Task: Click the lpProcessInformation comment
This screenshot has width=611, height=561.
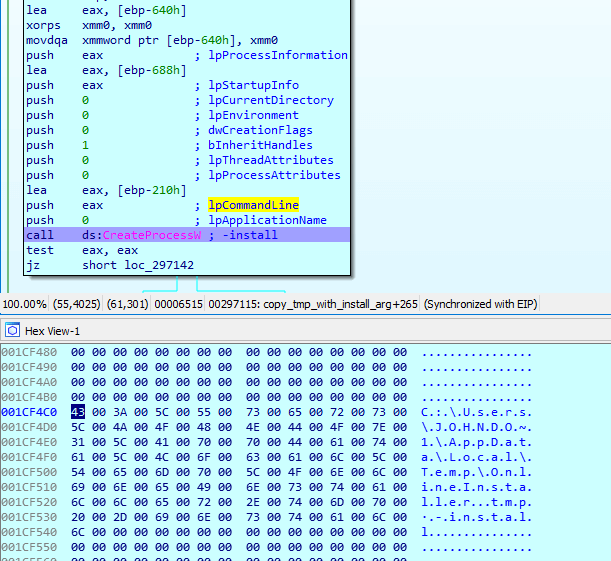Action: (x=278, y=55)
